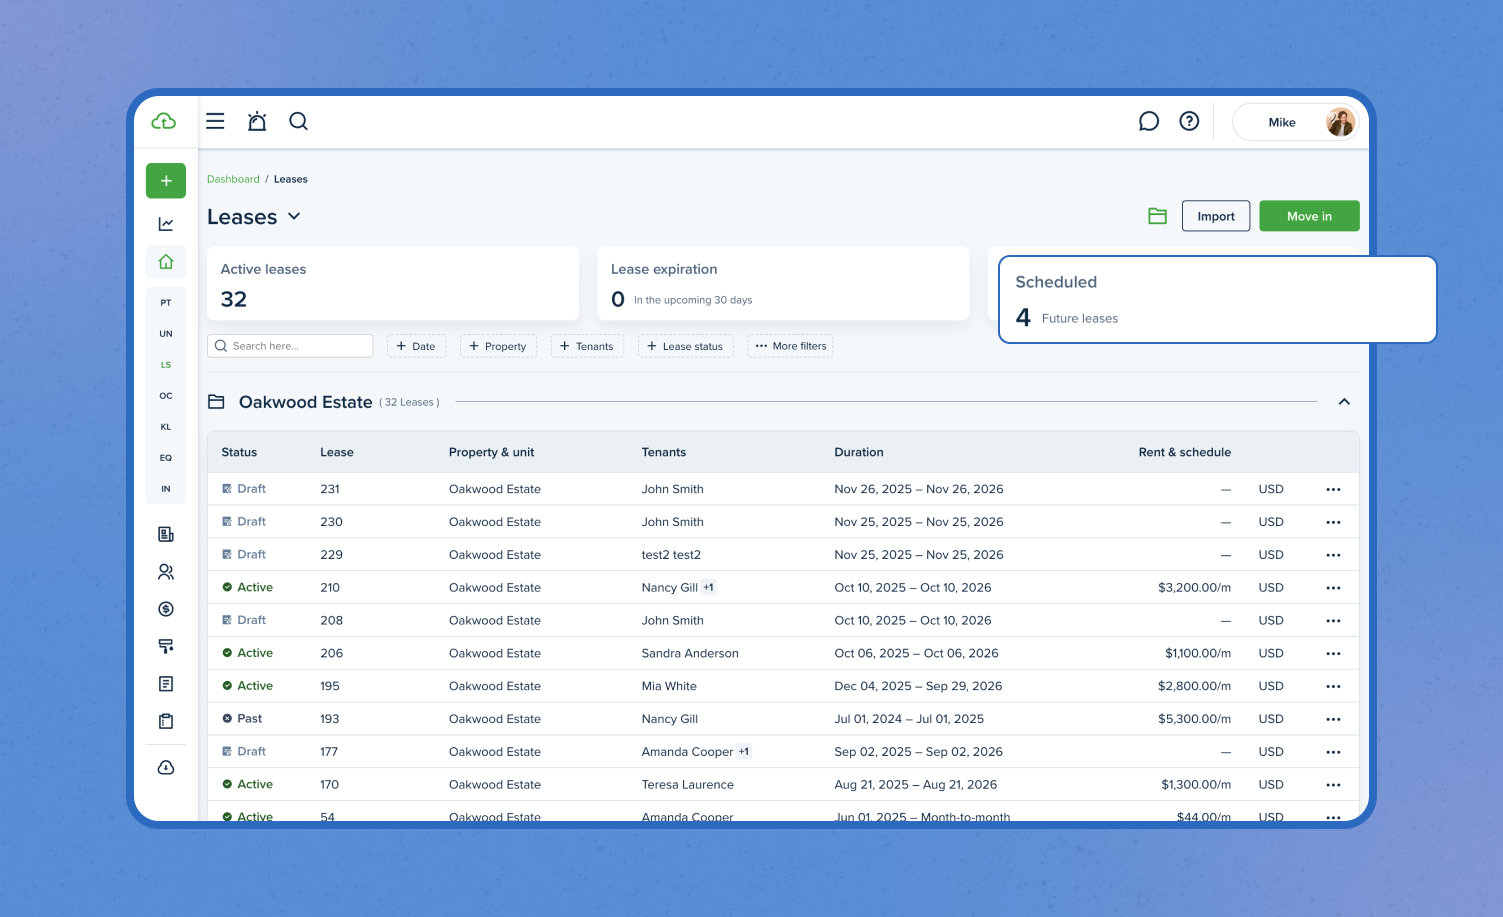Go to Dashboard breadcrumb link

pos(233,180)
